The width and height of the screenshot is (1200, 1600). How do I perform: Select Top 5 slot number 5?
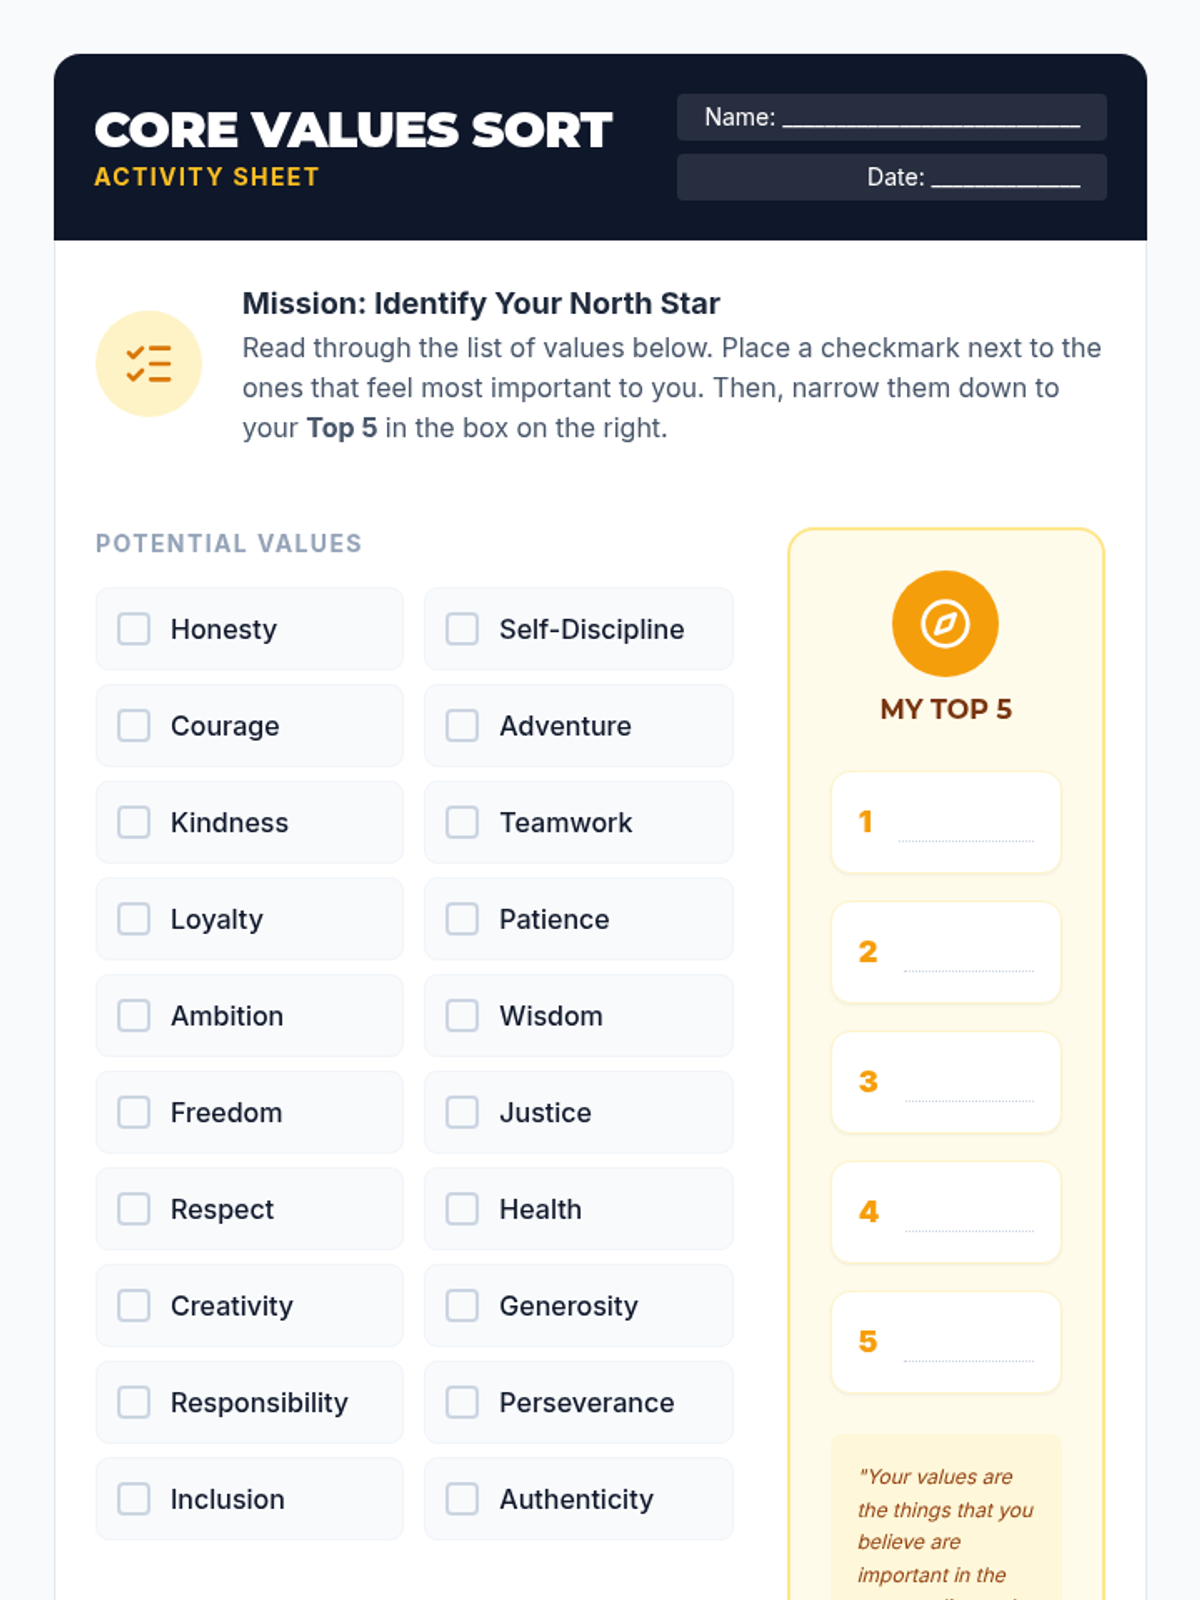tap(946, 1342)
